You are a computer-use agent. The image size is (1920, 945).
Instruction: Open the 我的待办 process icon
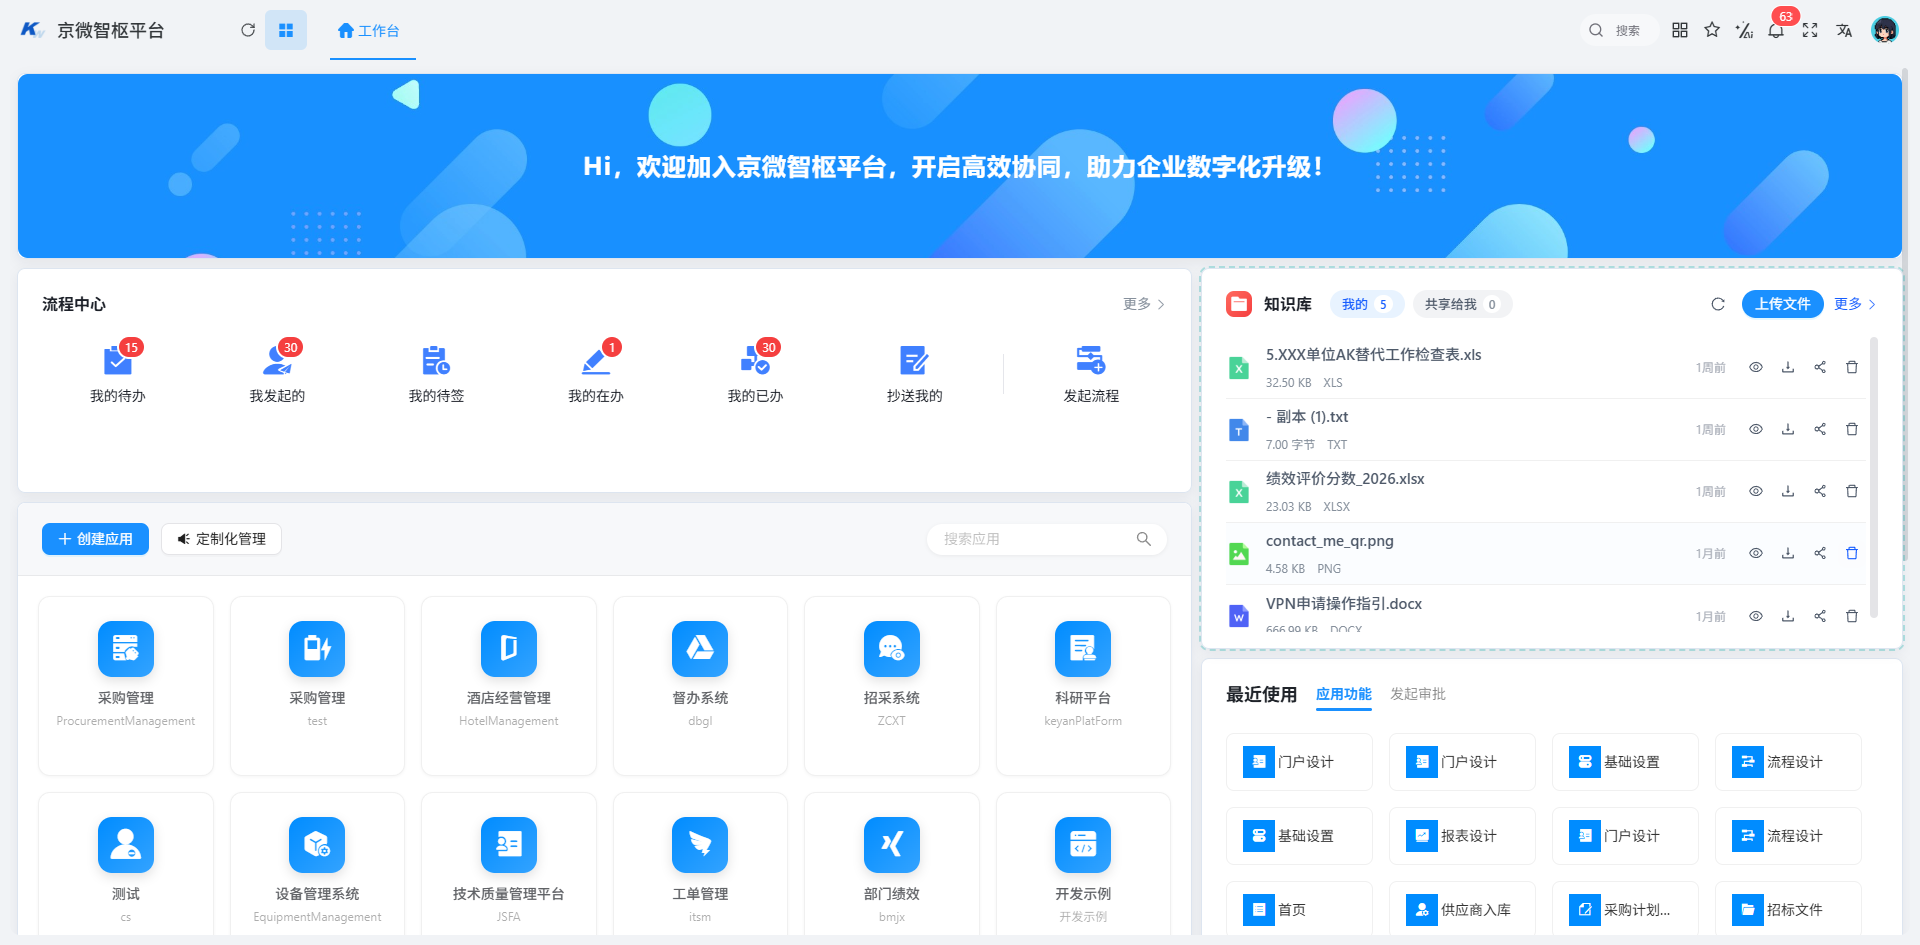click(117, 361)
